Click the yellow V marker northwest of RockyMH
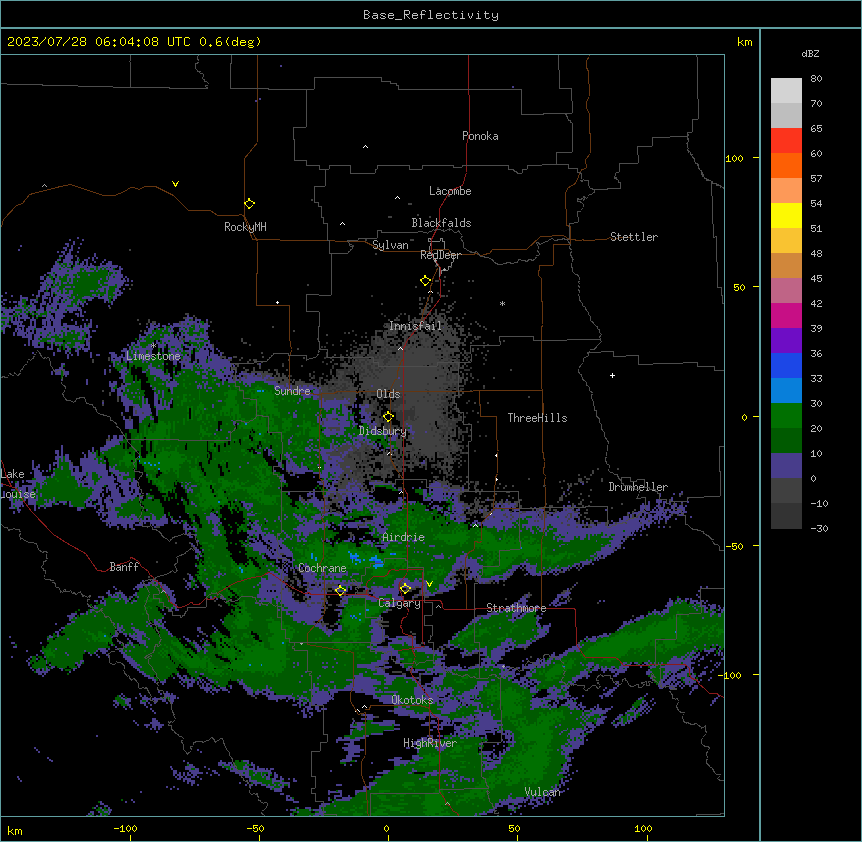This screenshot has height=842, width=862. (175, 184)
